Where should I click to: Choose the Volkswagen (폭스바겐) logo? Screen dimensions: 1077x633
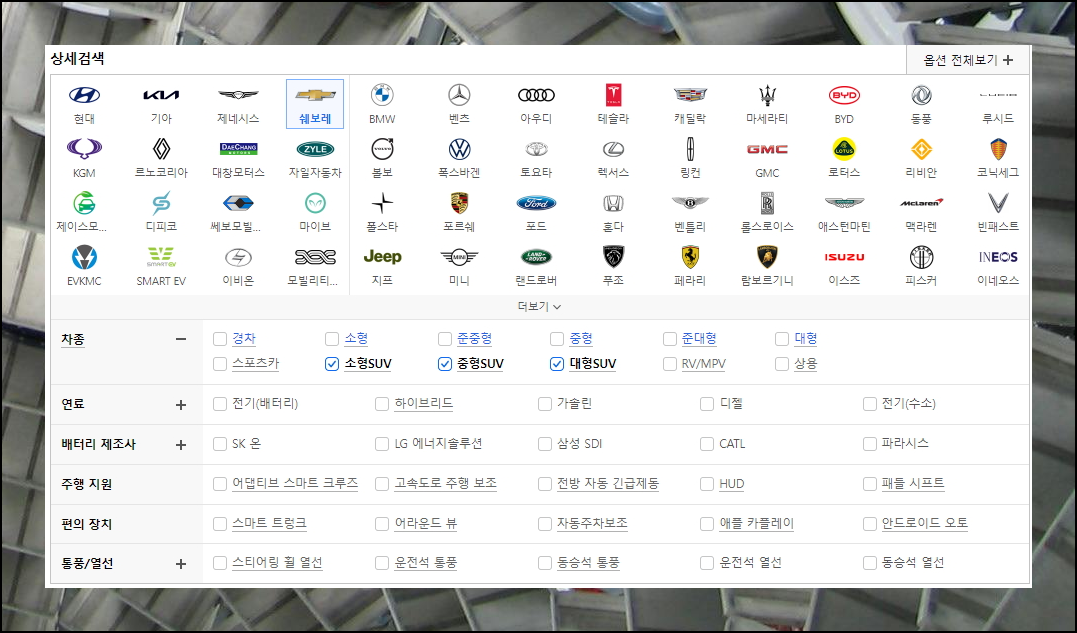460,148
